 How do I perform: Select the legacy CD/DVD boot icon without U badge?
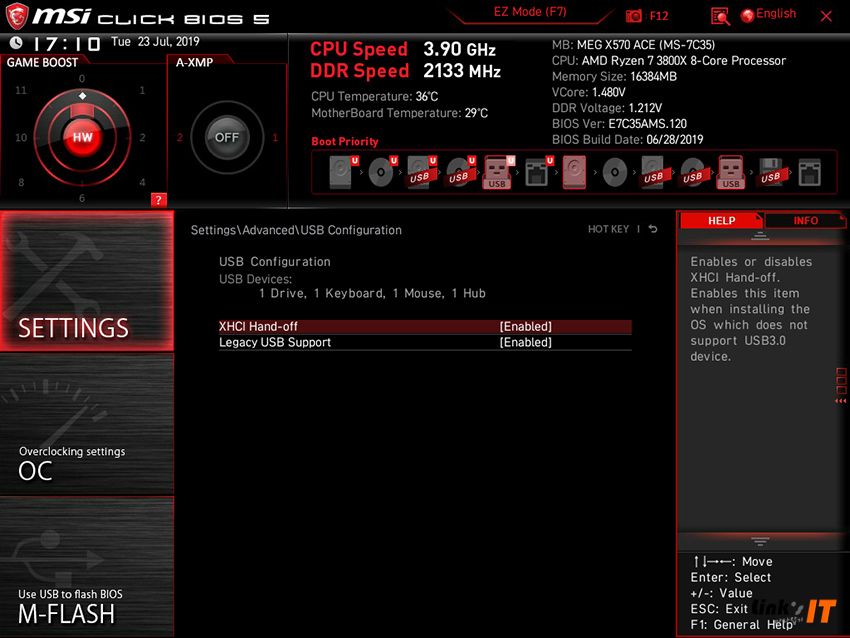[615, 172]
